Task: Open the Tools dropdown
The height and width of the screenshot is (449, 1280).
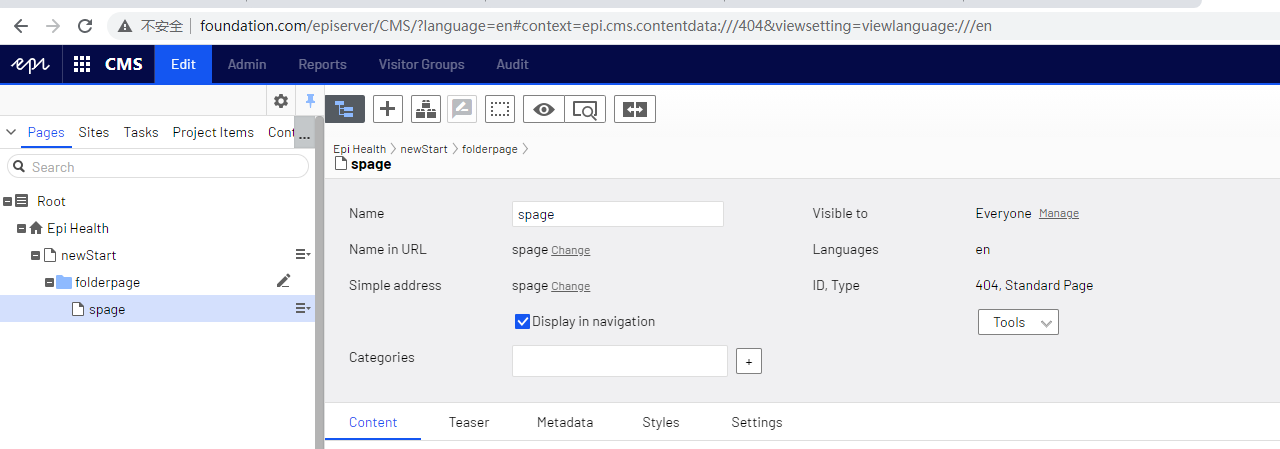Action: coord(1018,322)
